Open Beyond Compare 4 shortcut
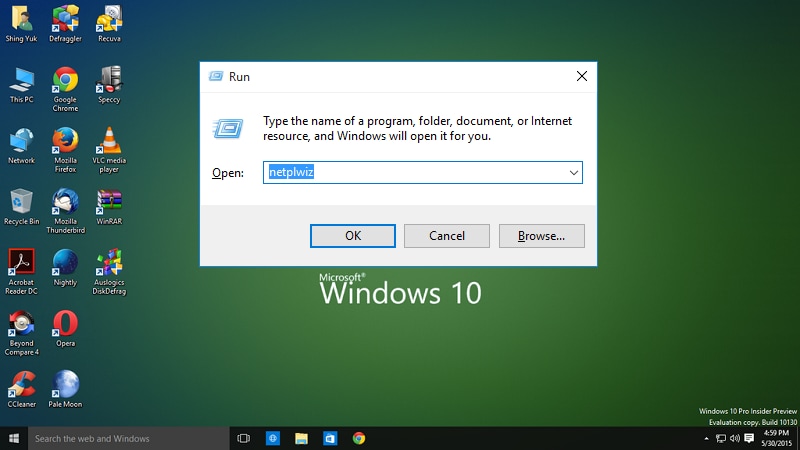Viewport: 800px width, 450px height. (x=21, y=333)
